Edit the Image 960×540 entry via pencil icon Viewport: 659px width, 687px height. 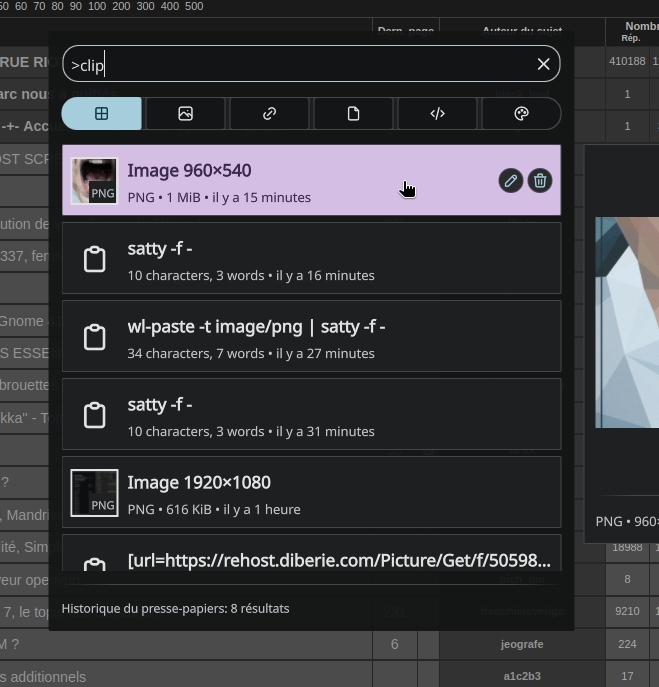tap(510, 181)
